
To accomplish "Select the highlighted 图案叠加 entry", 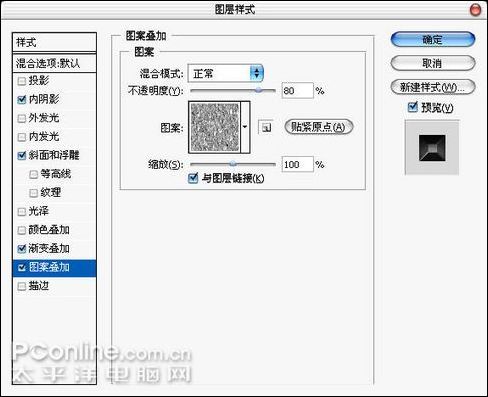I will [54, 268].
